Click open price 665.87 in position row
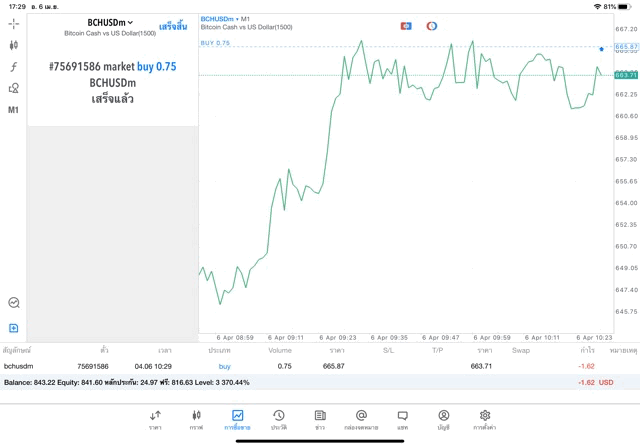This screenshot has width=640, height=447. 333,366
